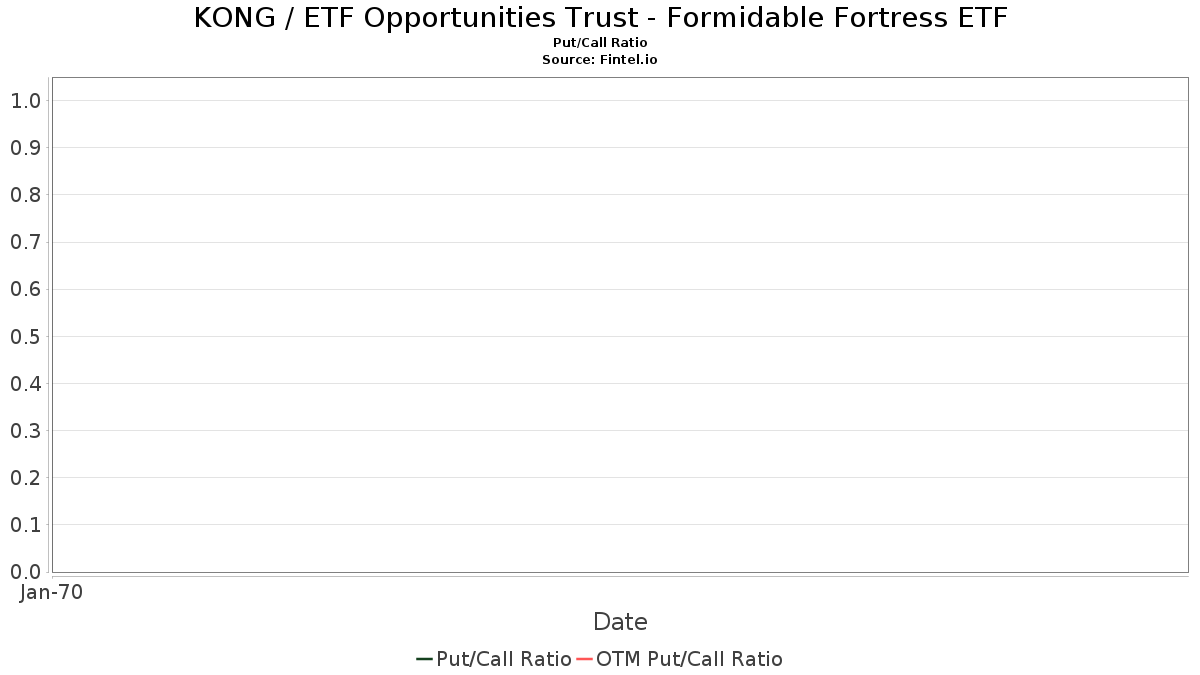This screenshot has height=675, width=1200.
Task: Click the 0.4 y-axis tick label
Action: pyautogui.click(x=26, y=384)
